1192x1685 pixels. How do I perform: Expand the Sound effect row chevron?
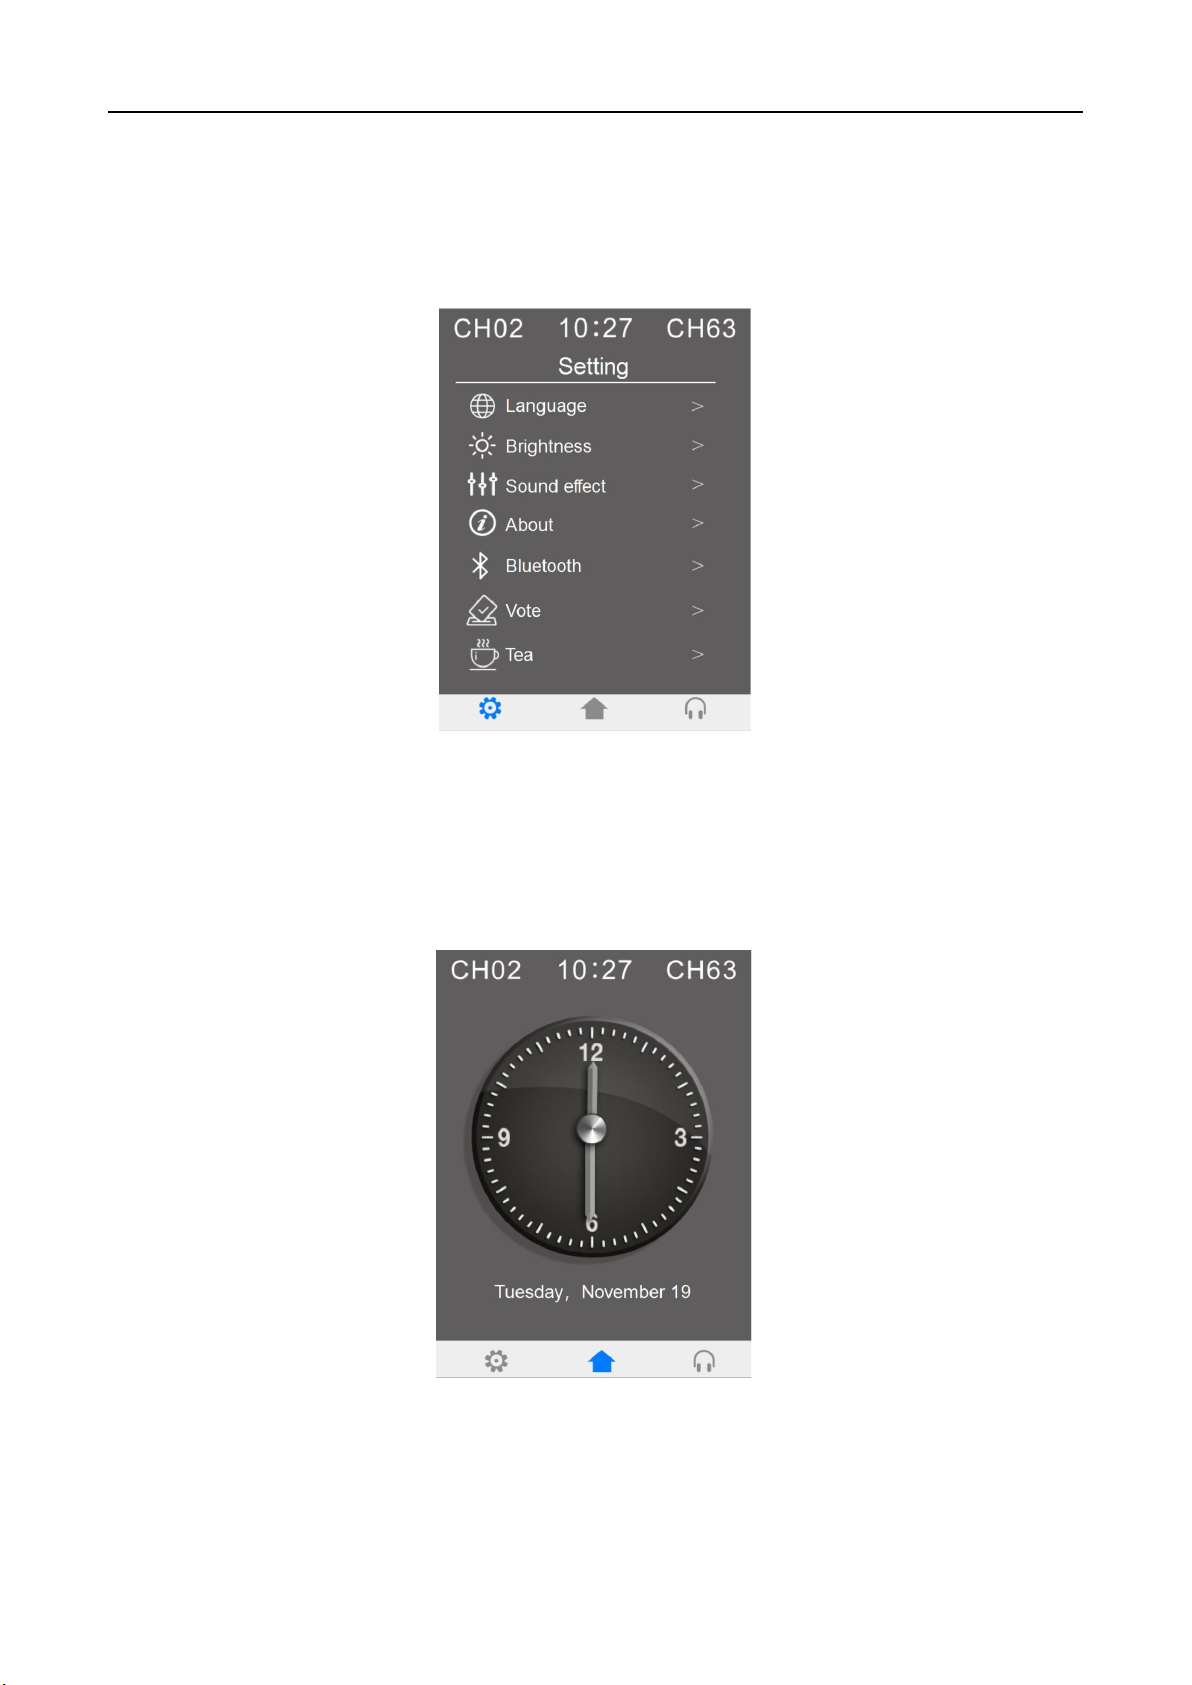(698, 484)
